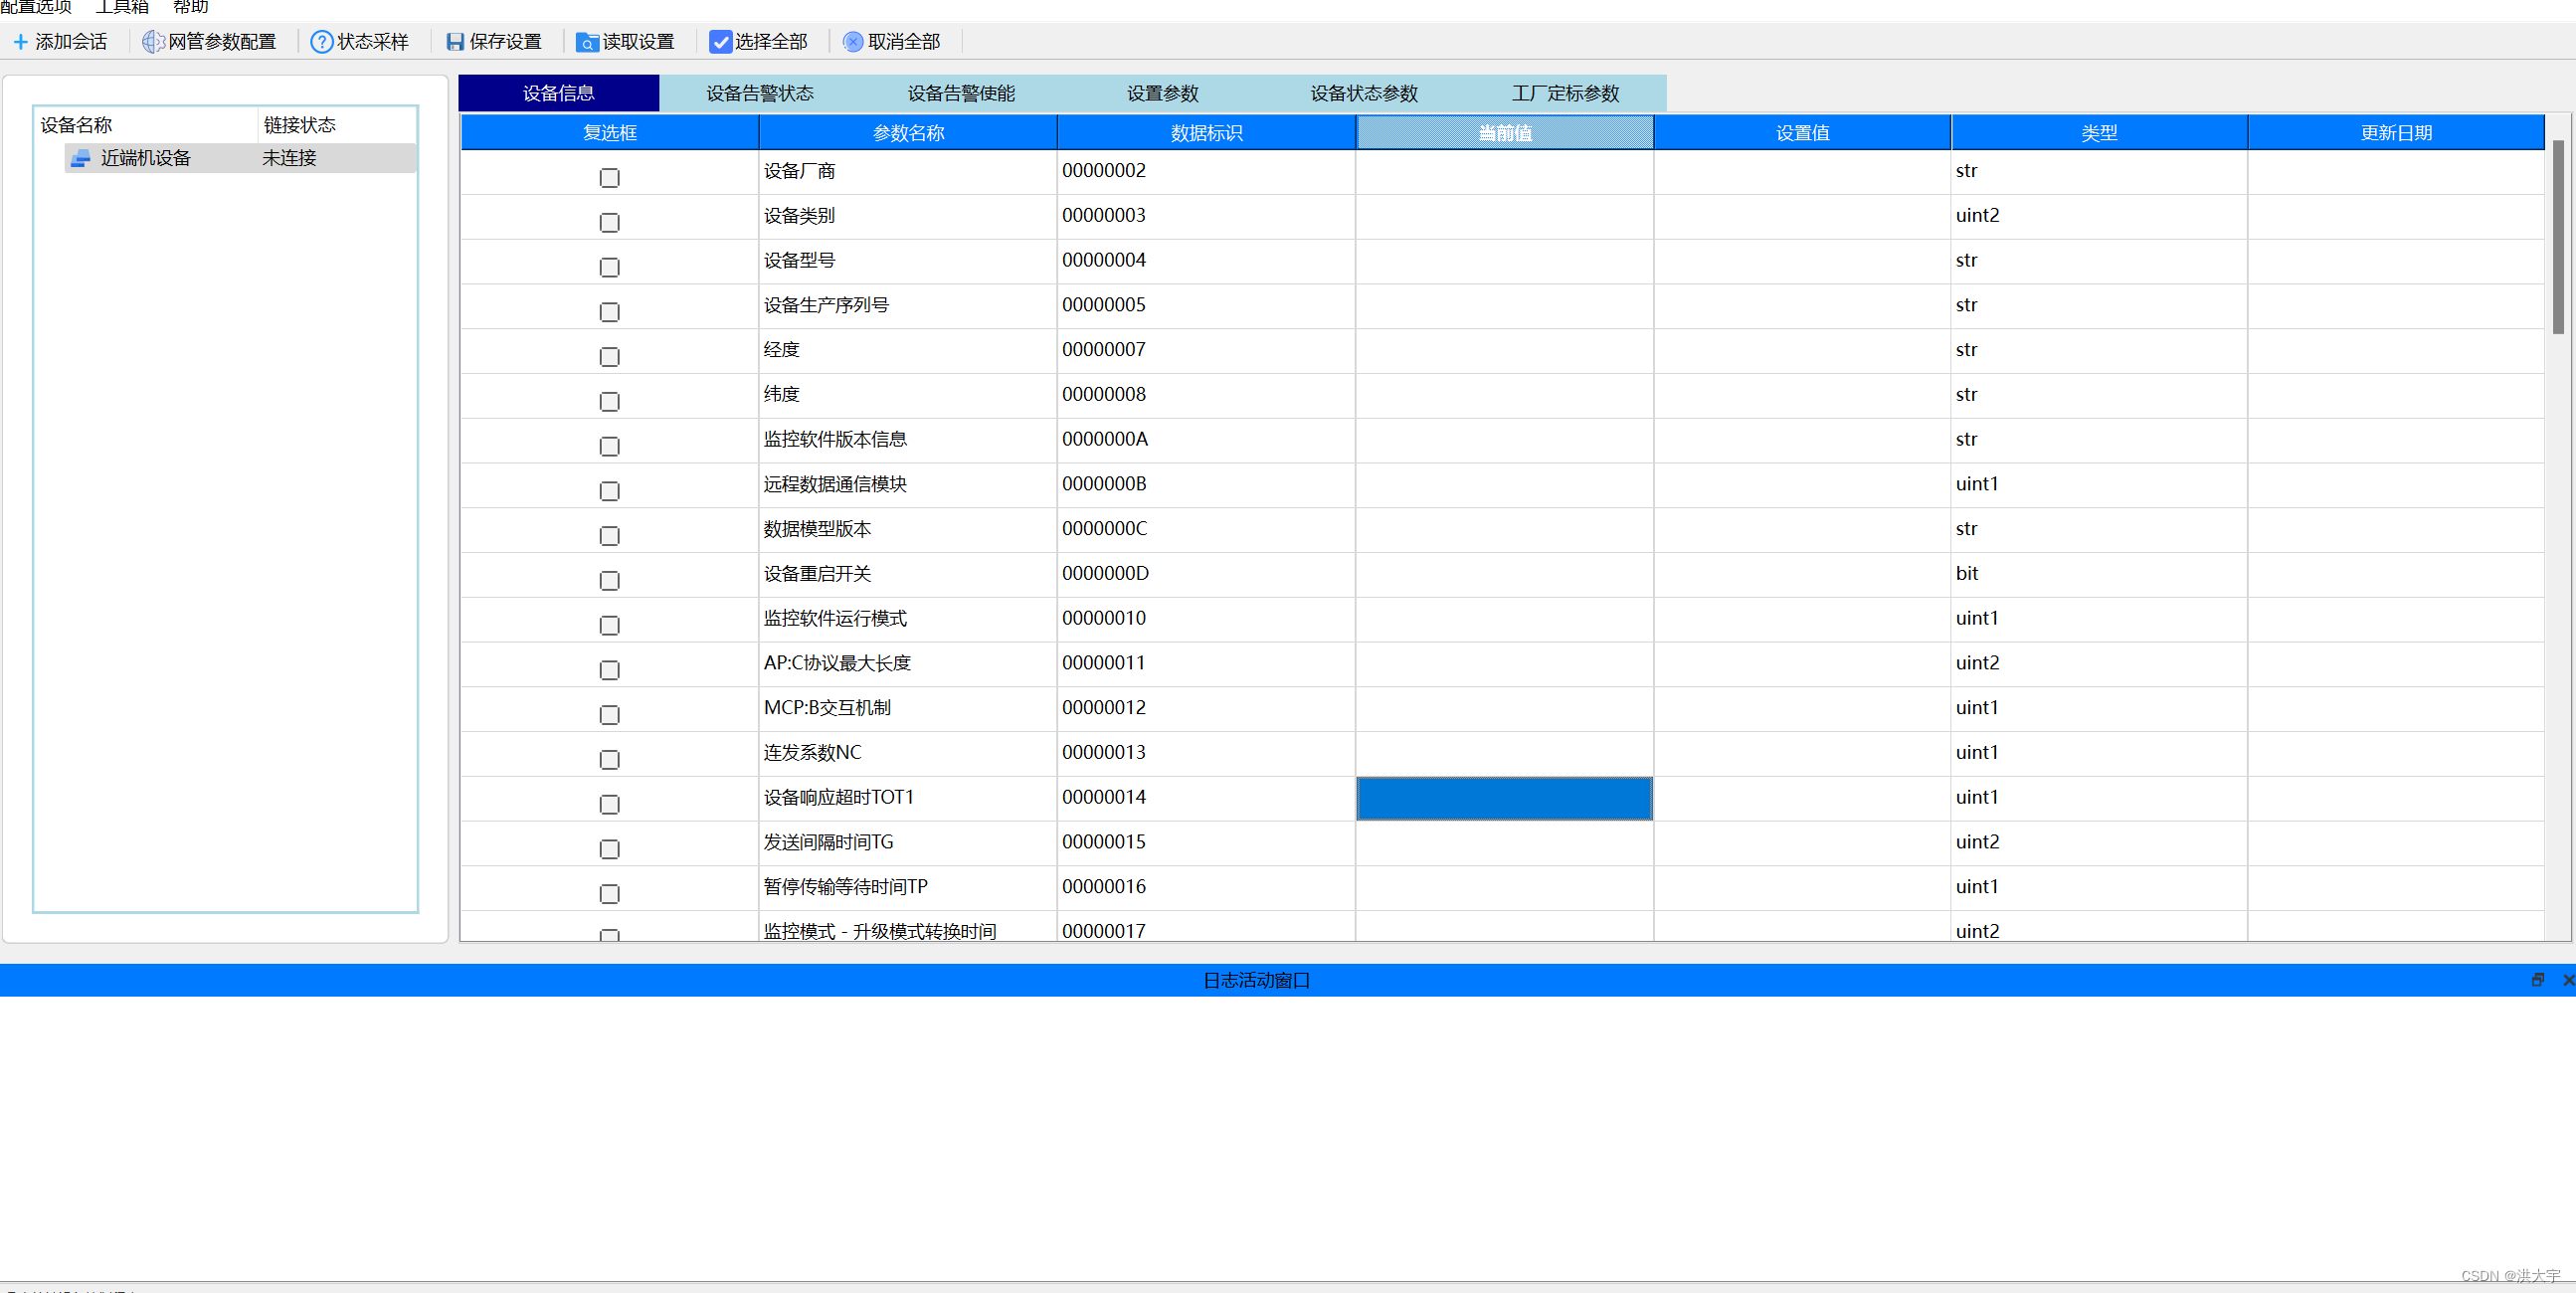The width and height of the screenshot is (2576, 1293).
Task: Click the 选择全部 button label
Action: tap(771, 42)
